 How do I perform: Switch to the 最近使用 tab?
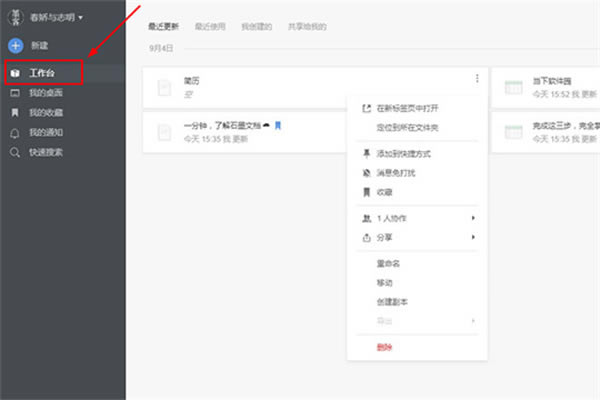210,24
